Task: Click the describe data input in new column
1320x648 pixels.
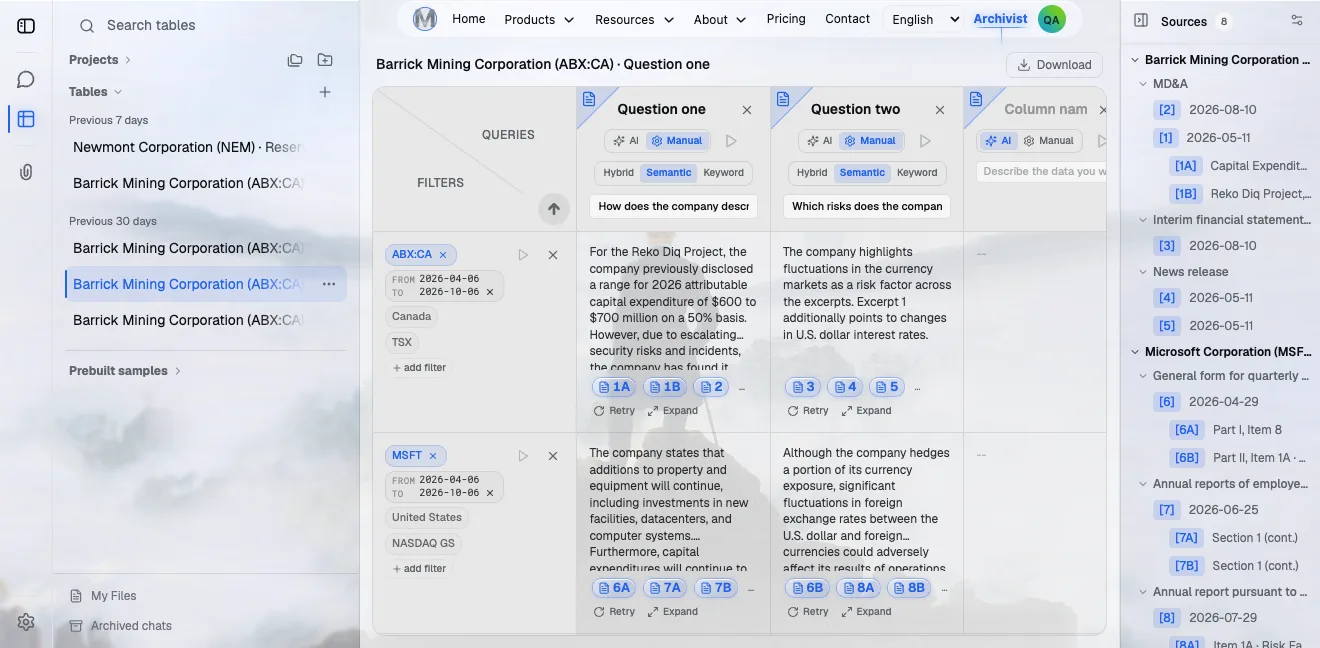Action: 1041,172
